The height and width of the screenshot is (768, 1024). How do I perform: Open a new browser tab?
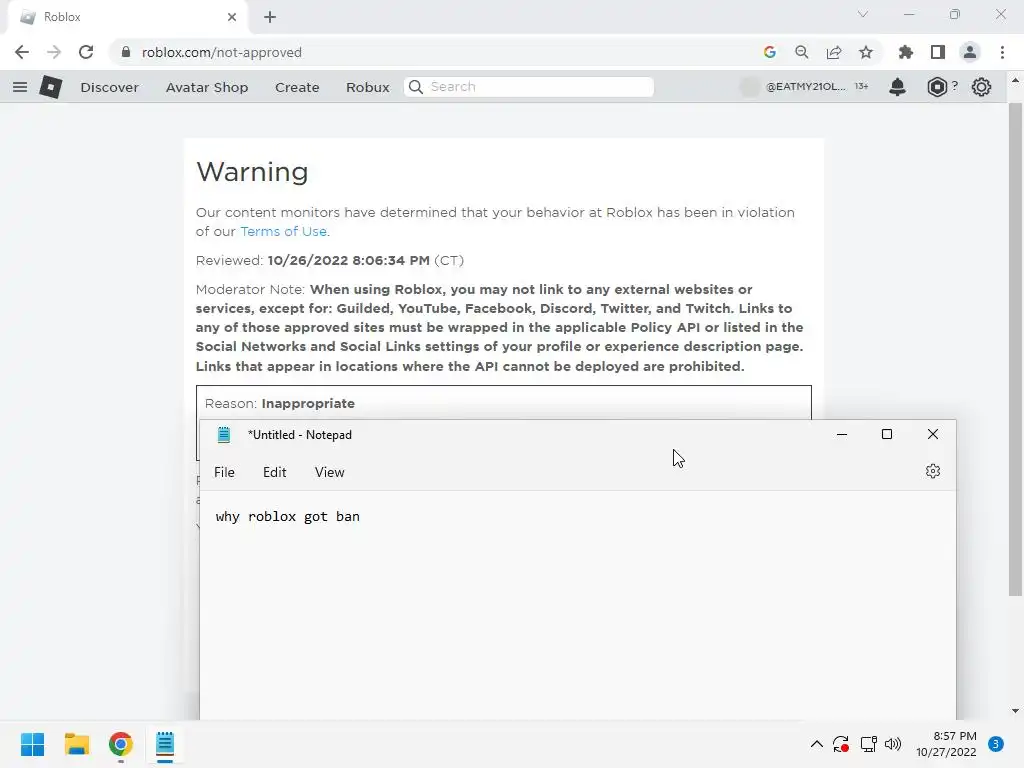[270, 17]
